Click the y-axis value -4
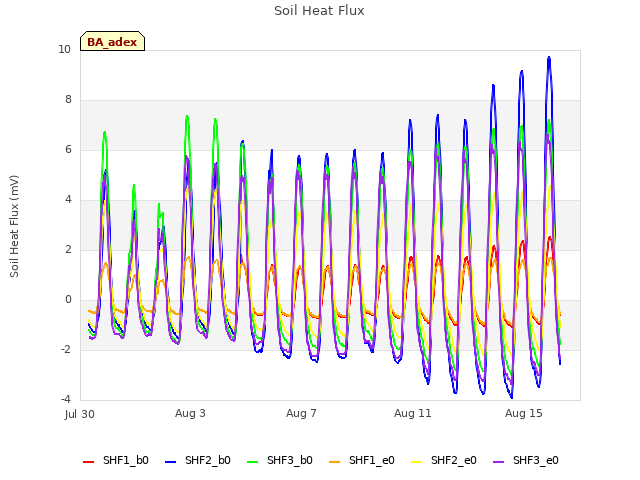640x480 pixels. [x=66, y=400]
